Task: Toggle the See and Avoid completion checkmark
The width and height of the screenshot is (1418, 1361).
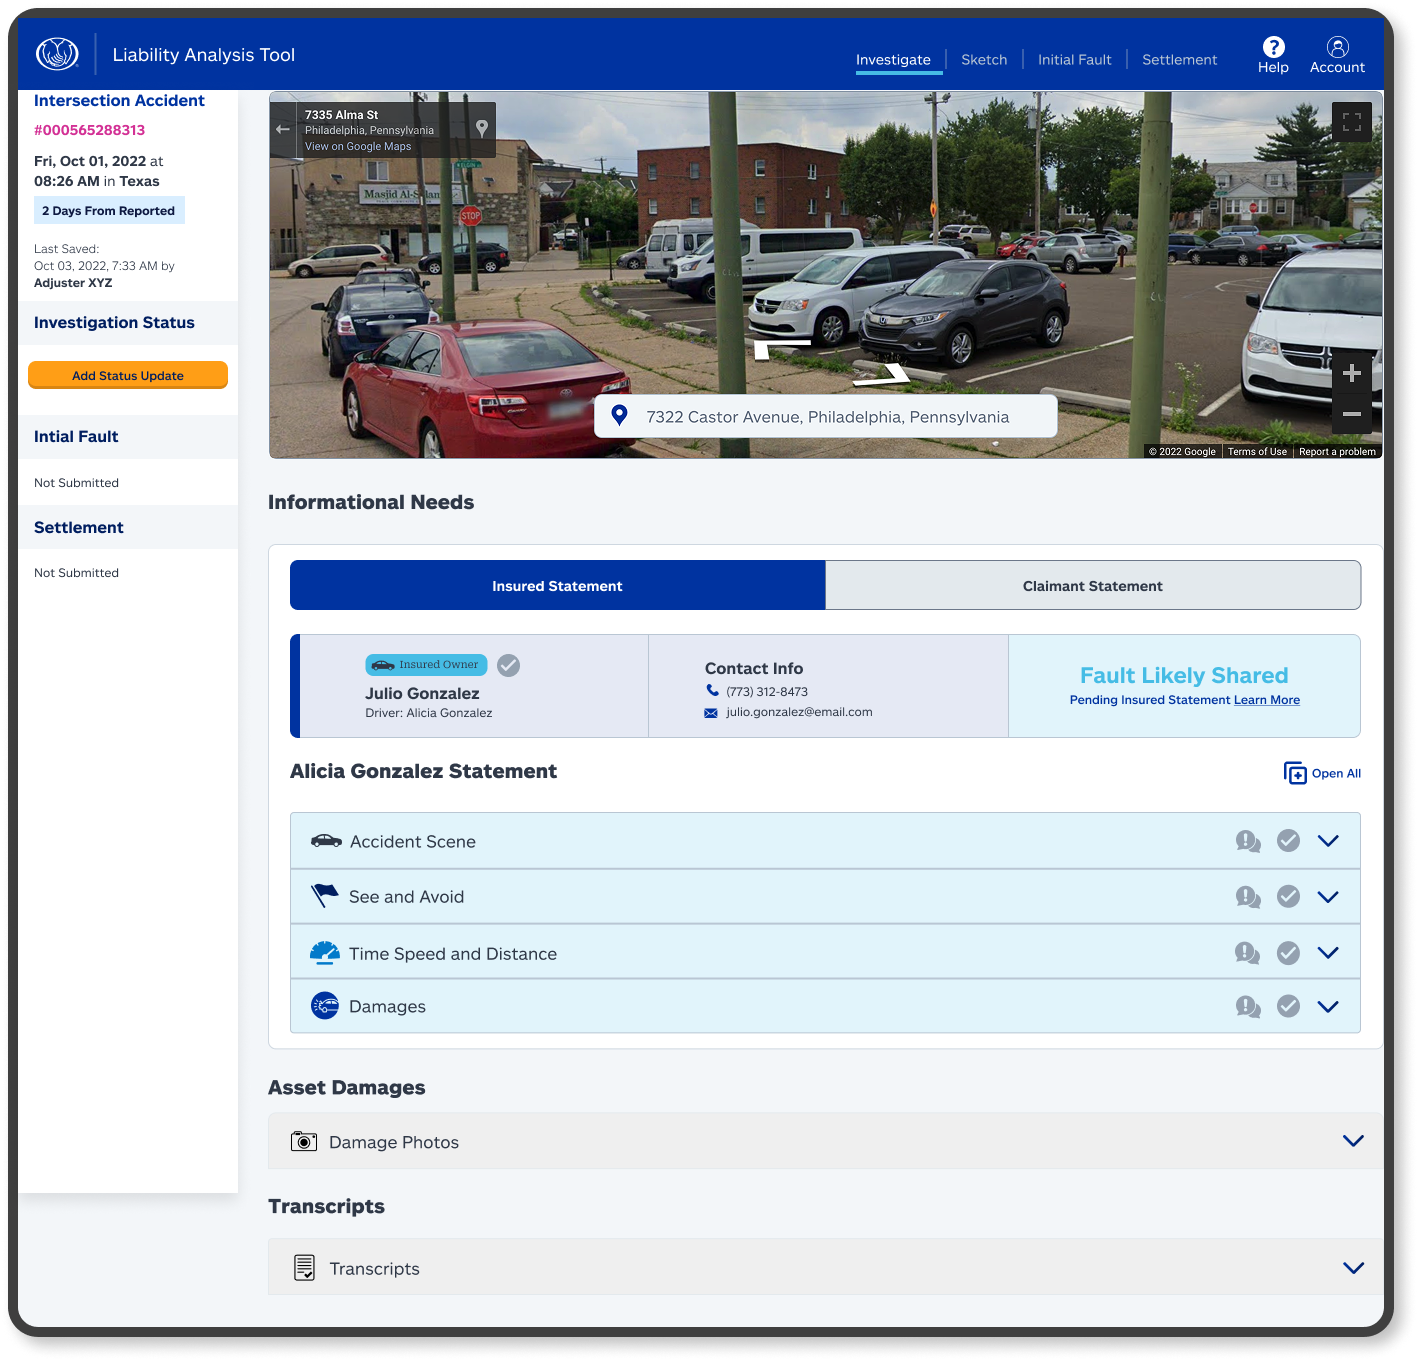Action: point(1289,897)
